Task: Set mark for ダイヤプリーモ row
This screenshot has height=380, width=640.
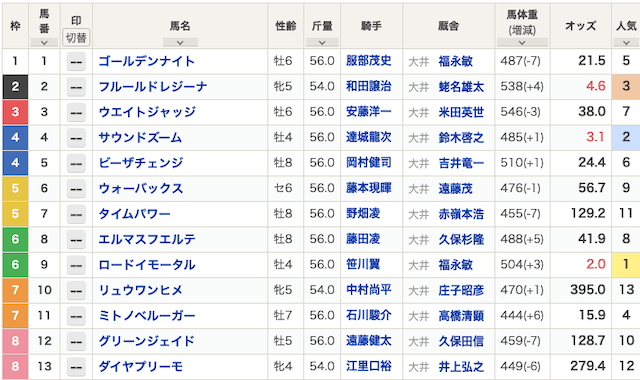Action: 76,367
